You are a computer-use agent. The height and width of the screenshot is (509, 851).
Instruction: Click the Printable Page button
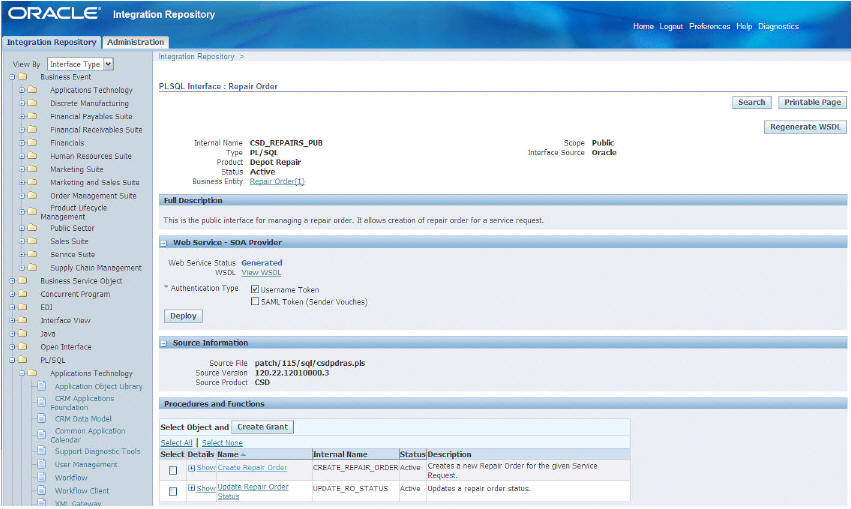click(812, 102)
